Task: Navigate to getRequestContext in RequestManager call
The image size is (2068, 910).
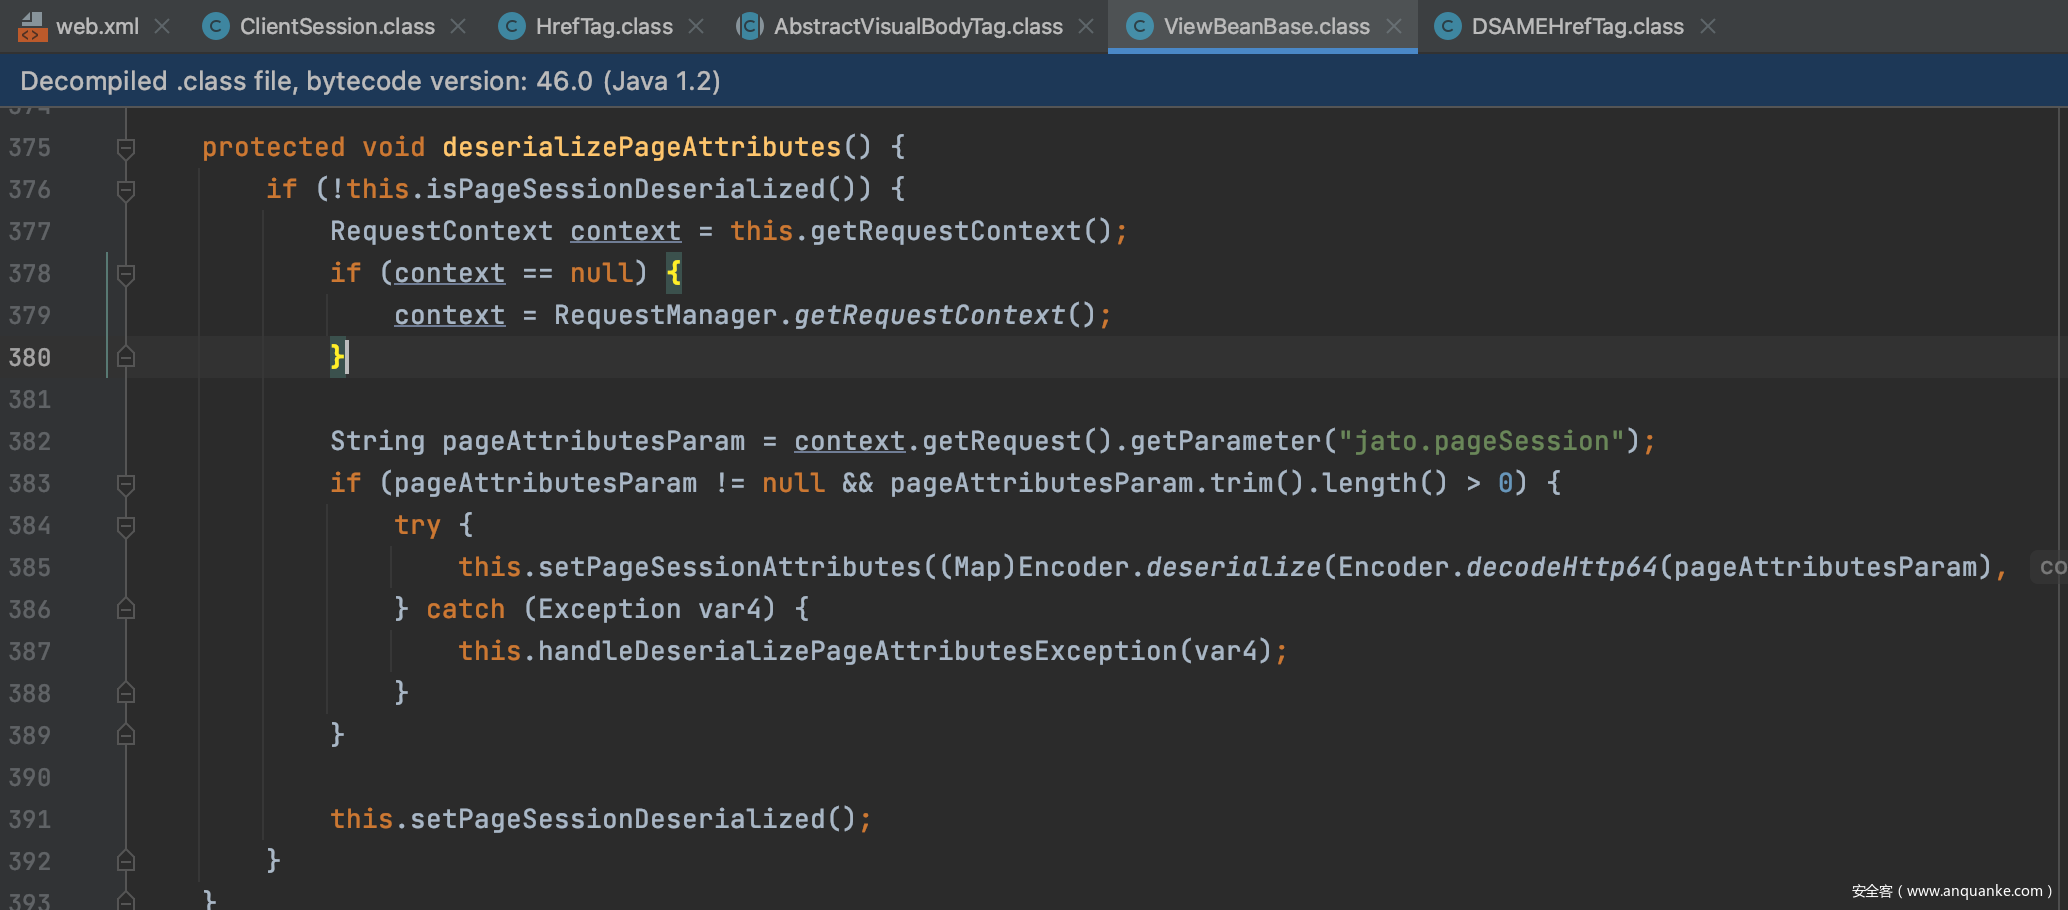Action: (929, 315)
